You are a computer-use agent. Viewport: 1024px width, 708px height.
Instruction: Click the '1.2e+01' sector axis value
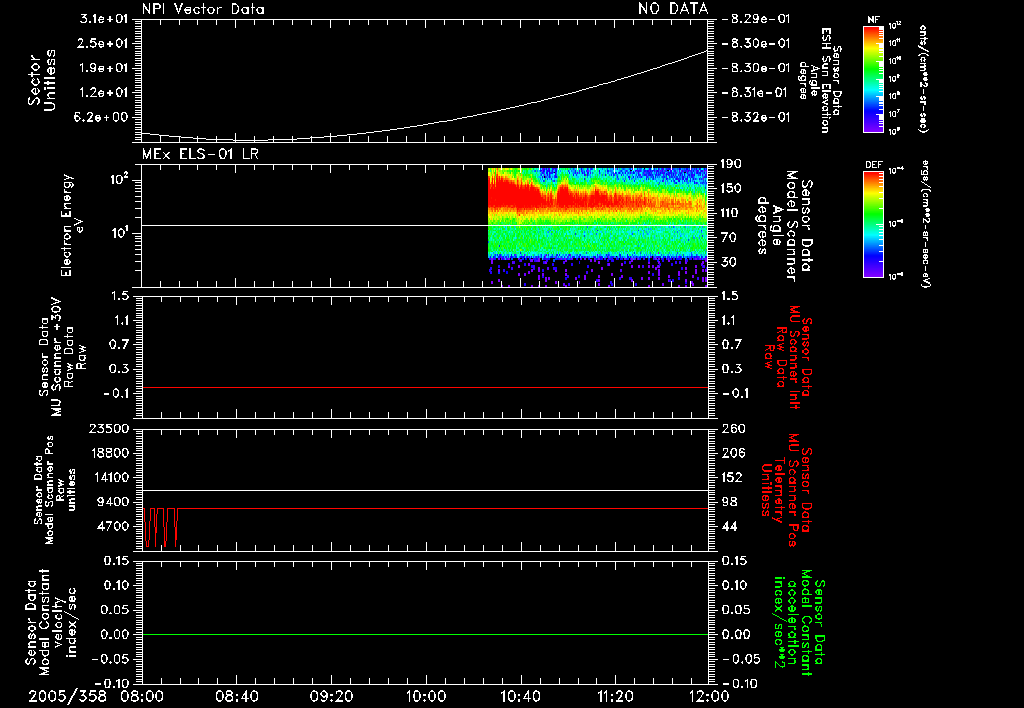104,92
